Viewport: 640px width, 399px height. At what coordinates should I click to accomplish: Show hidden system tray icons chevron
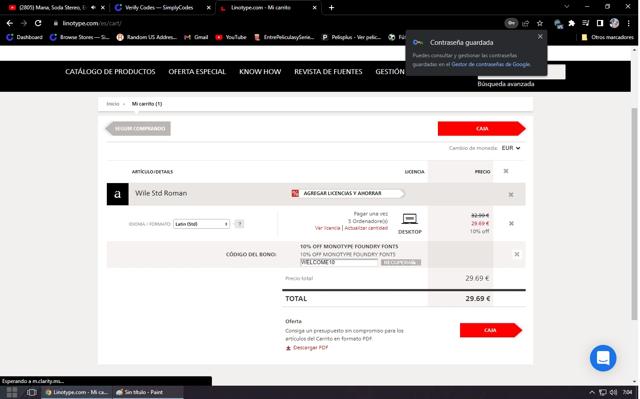(592, 392)
